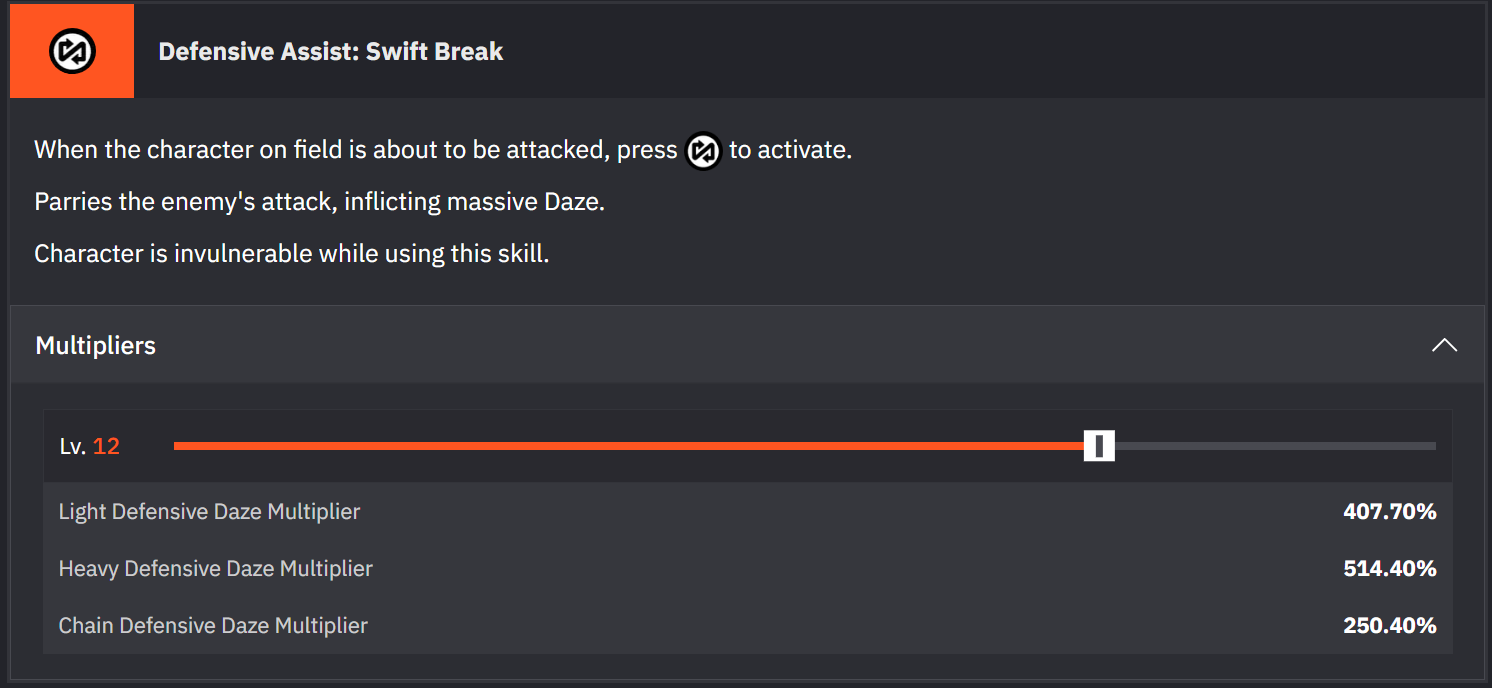Click the 250.40% value
Image resolution: width=1492 pixels, height=688 pixels.
[1390, 626]
